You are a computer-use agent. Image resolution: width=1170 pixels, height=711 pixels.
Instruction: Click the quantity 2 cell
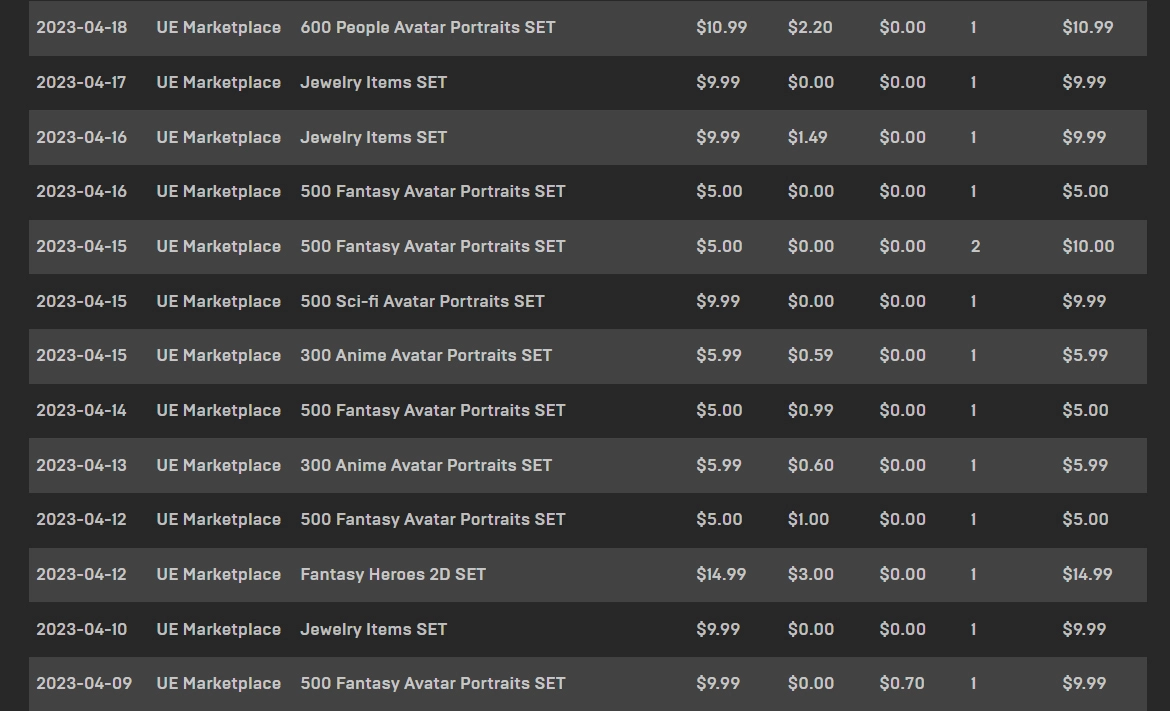click(x=975, y=246)
